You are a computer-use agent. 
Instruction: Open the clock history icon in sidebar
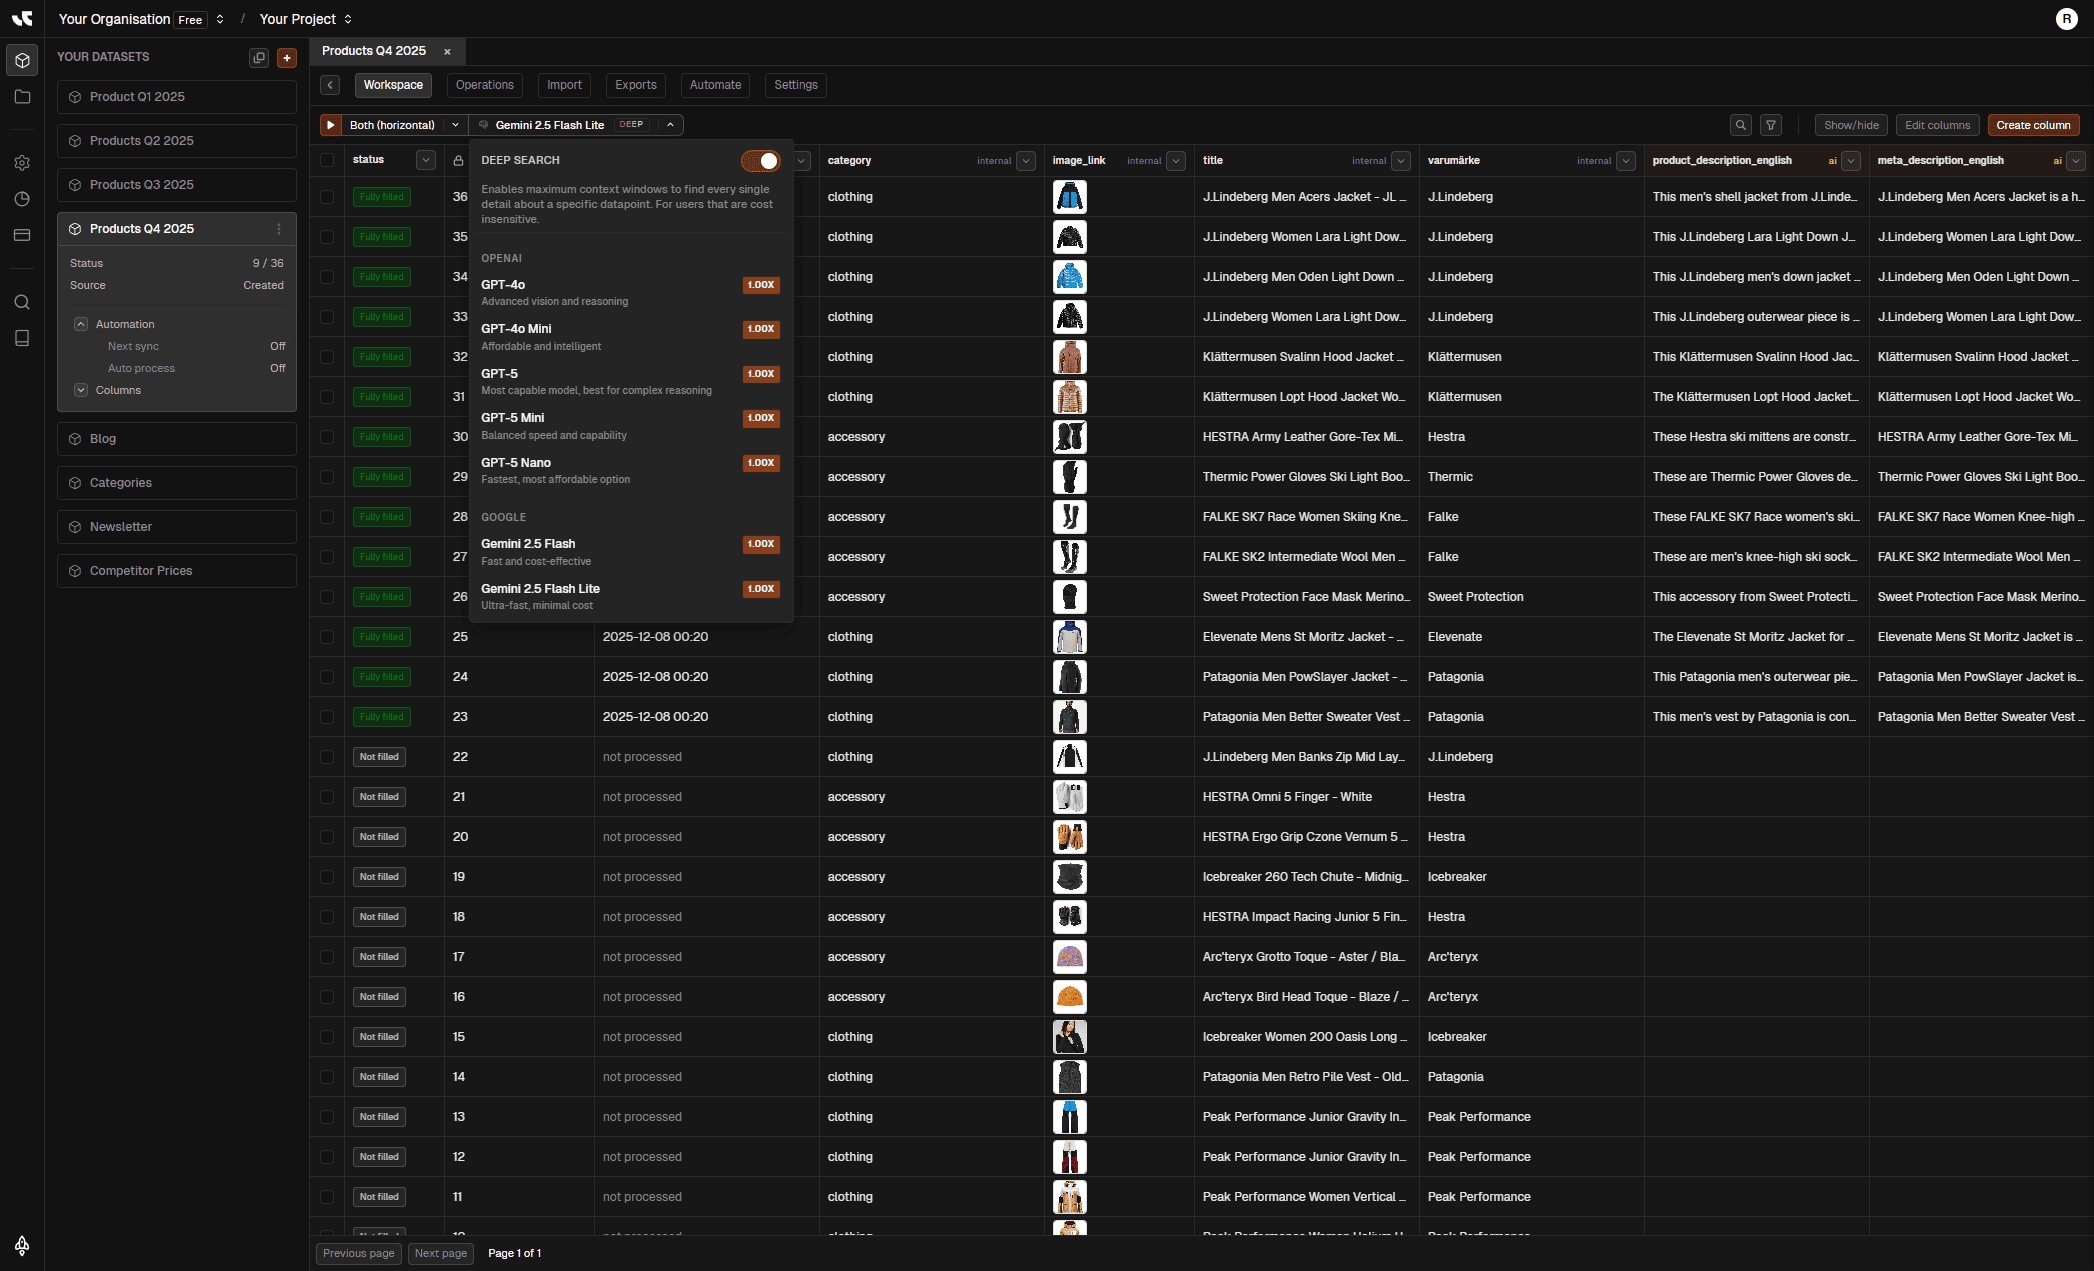[x=22, y=199]
